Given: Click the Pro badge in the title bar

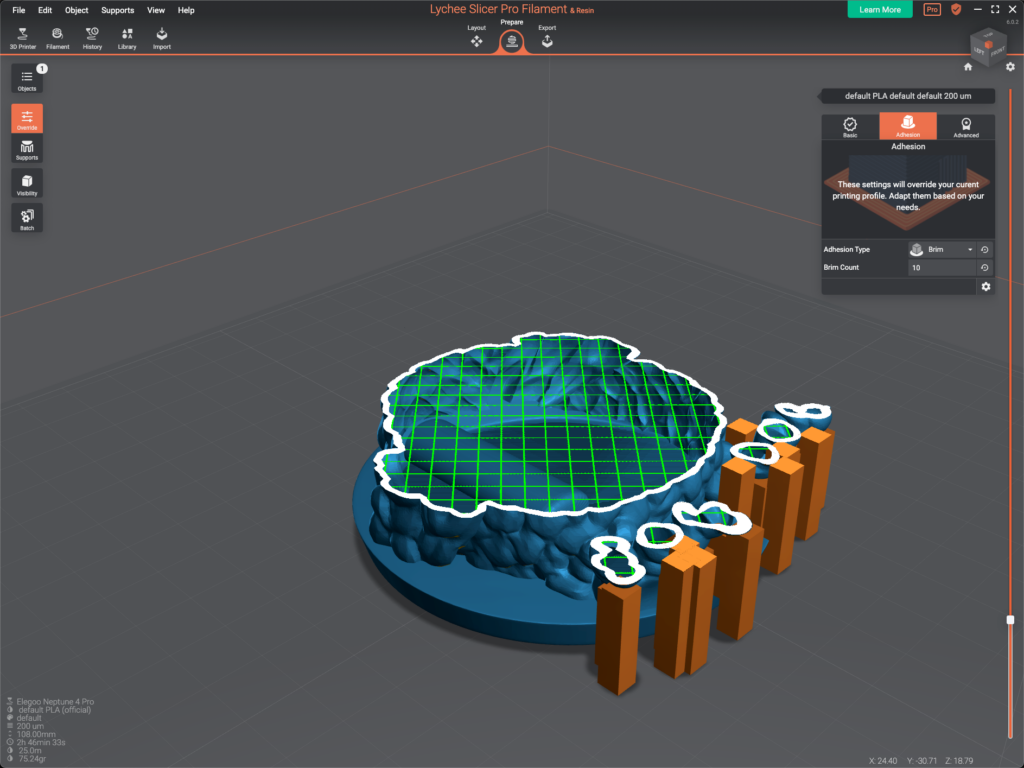Looking at the screenshot, I should click(931, 9).
